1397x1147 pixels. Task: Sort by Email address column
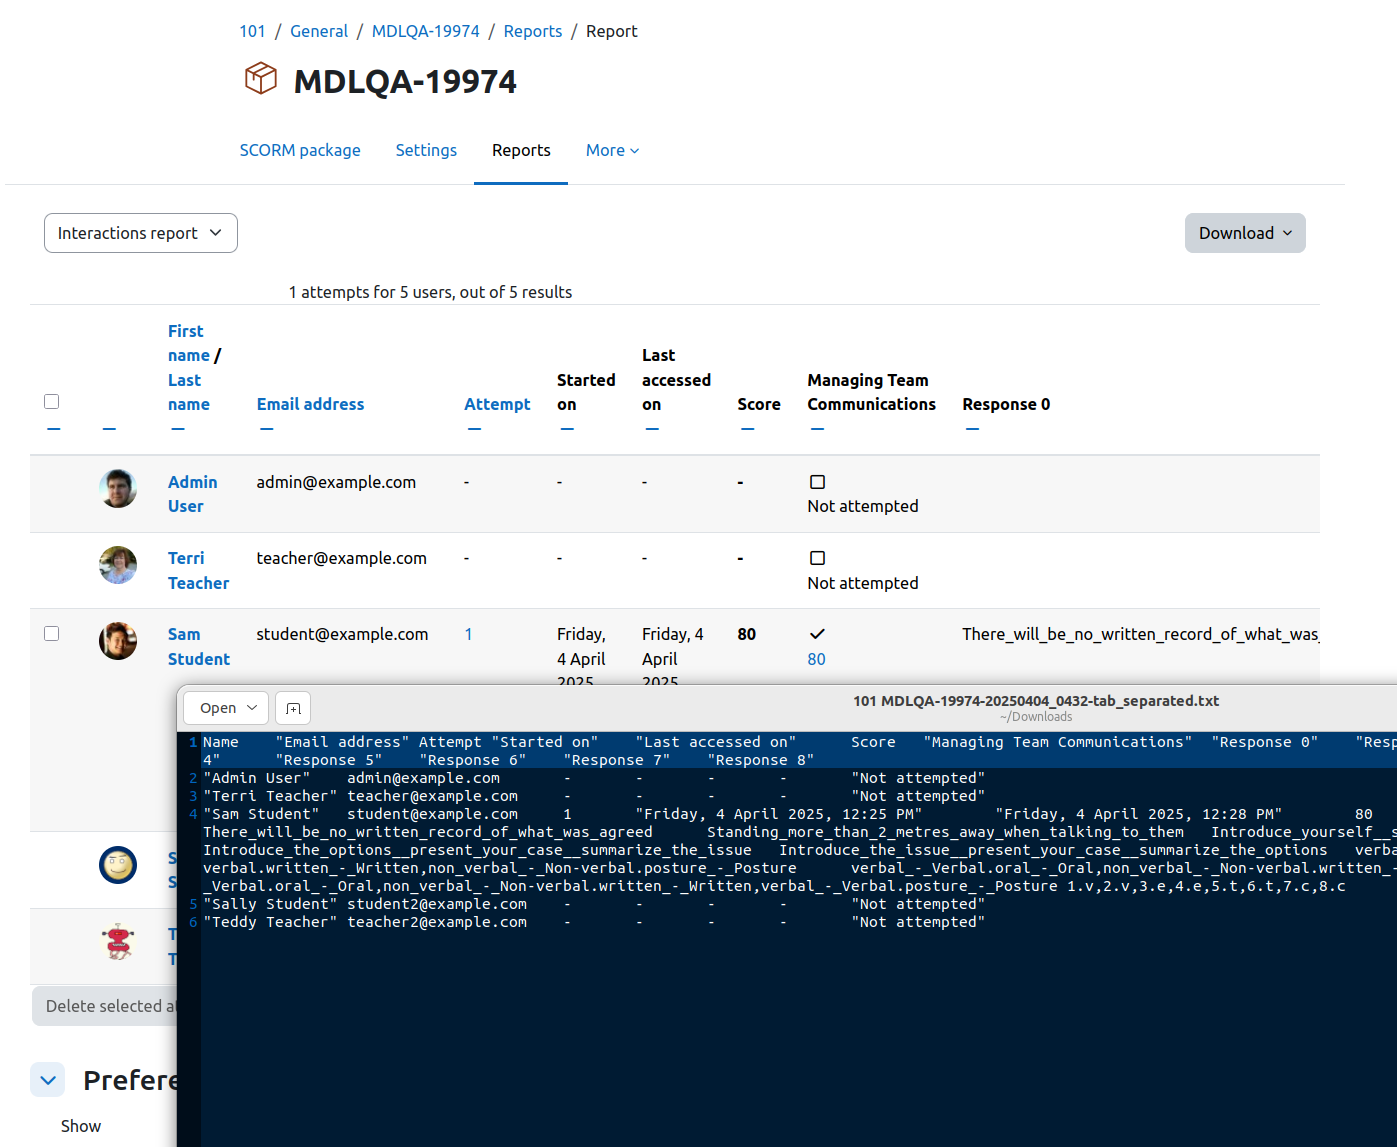click(310, 404)
